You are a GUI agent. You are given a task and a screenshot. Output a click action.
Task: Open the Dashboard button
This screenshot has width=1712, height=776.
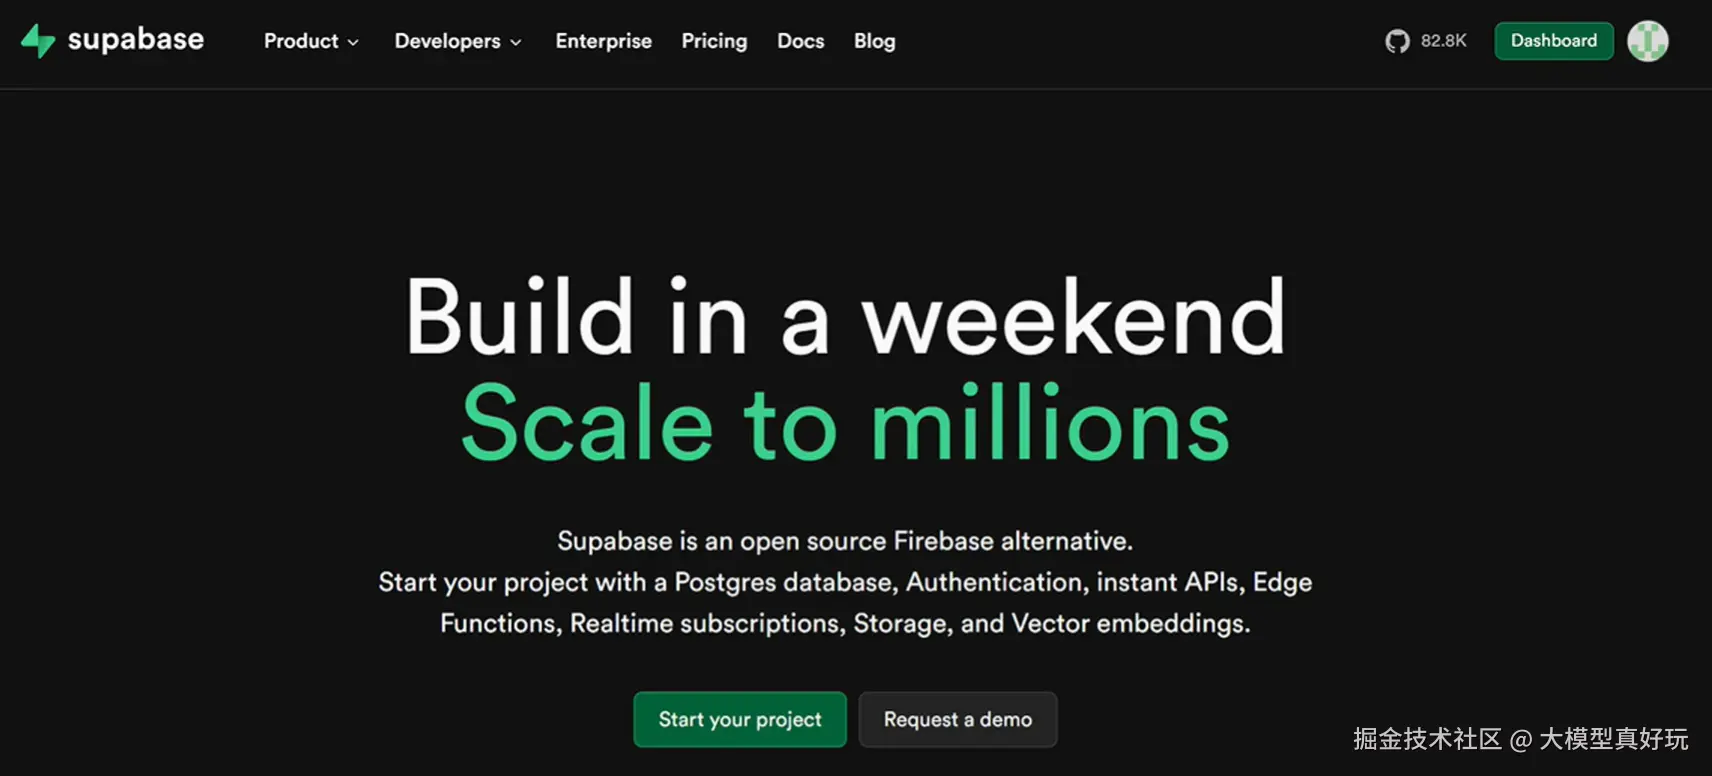click(x=1553, y=41)
